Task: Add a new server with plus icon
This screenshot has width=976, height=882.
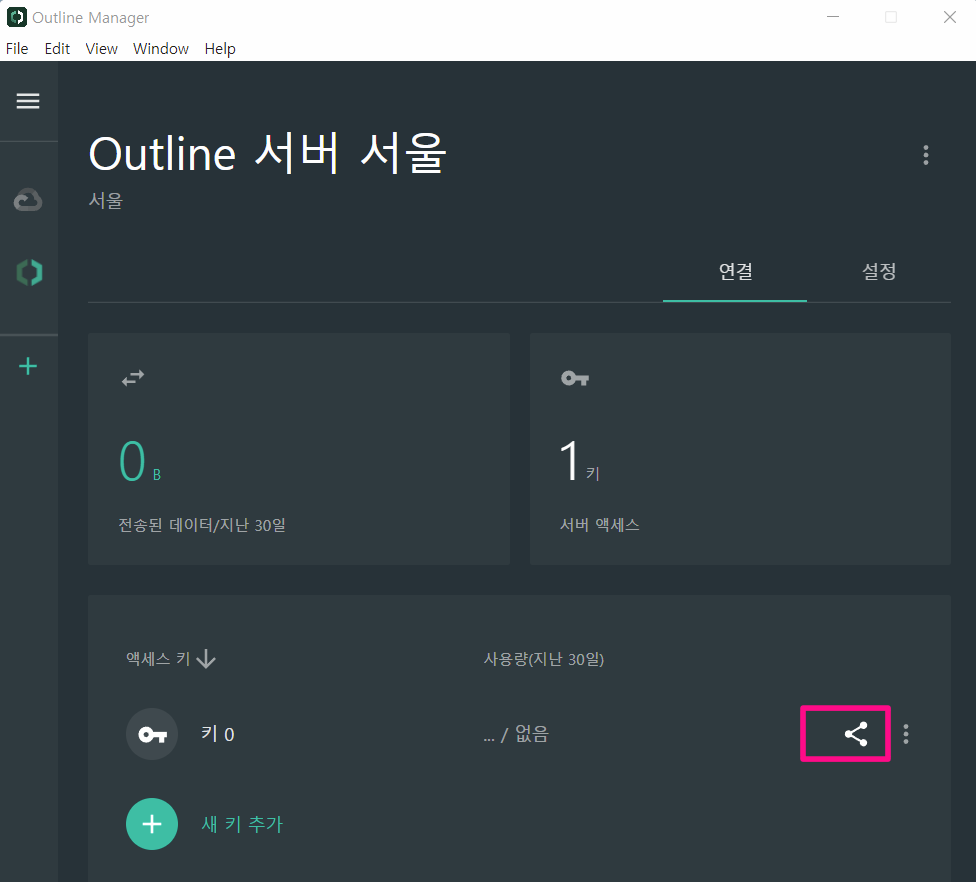Action: point(28,366)
